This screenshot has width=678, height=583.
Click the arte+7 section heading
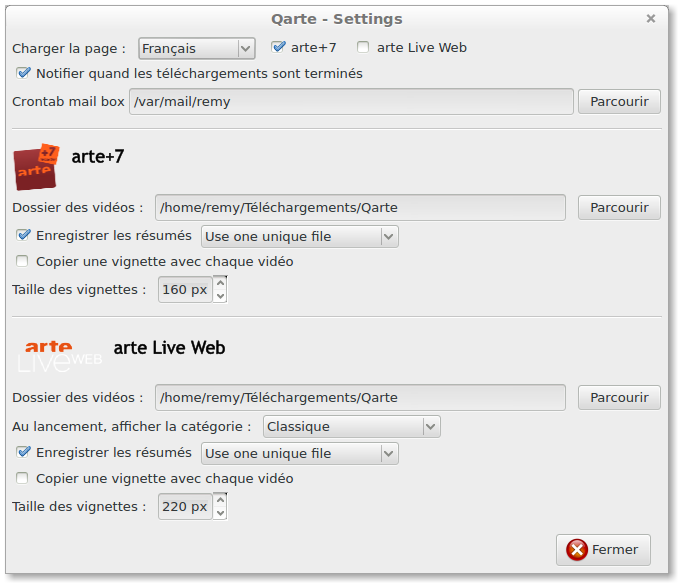pos(98,157)
